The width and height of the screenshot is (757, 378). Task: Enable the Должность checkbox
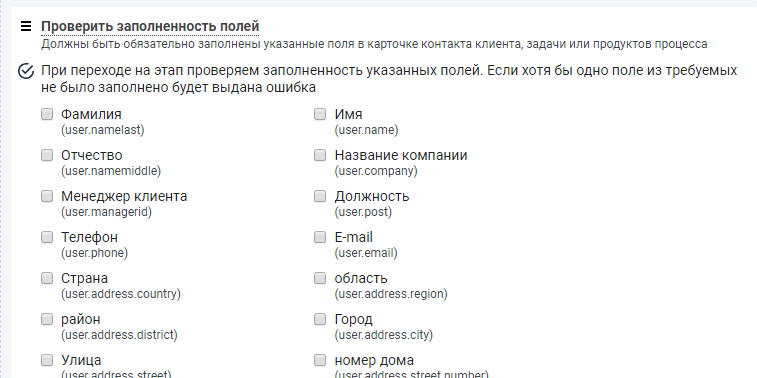(320, 196)
